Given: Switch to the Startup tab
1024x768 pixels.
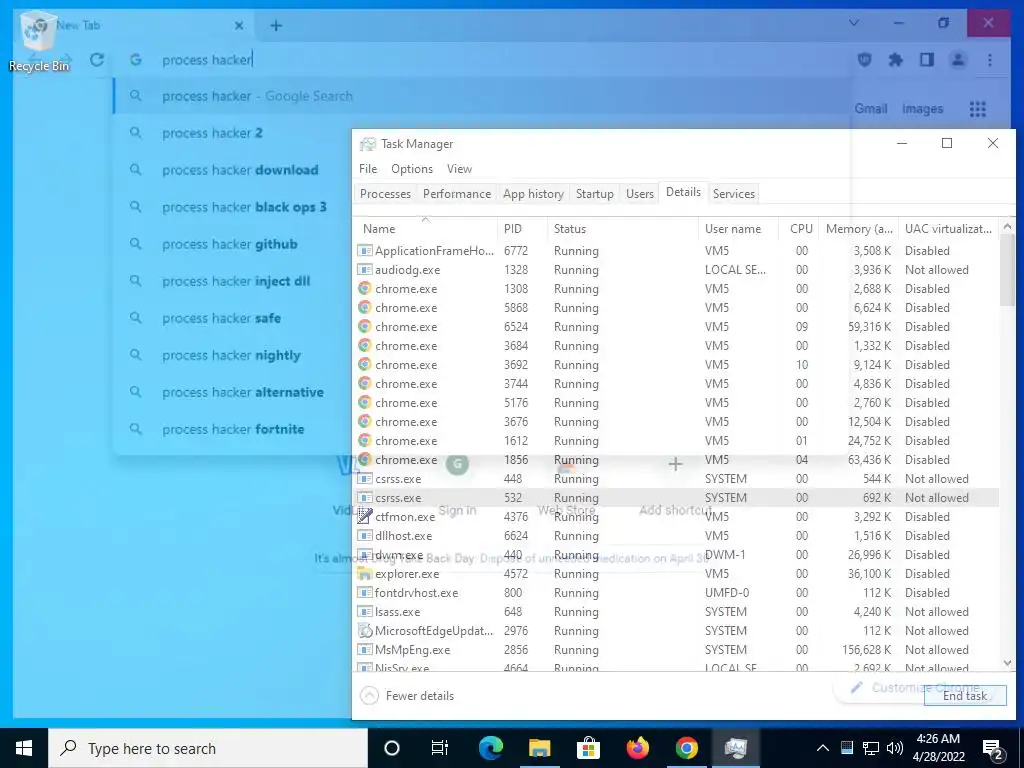Looking at the screenshot, I should [595, 193].
